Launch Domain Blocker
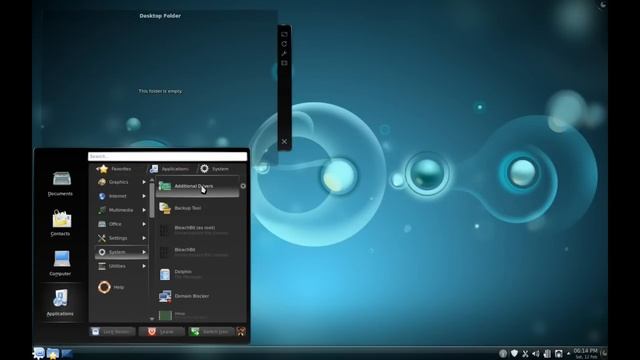The width and height of the screenshot is (640, 360). (198, 296)
